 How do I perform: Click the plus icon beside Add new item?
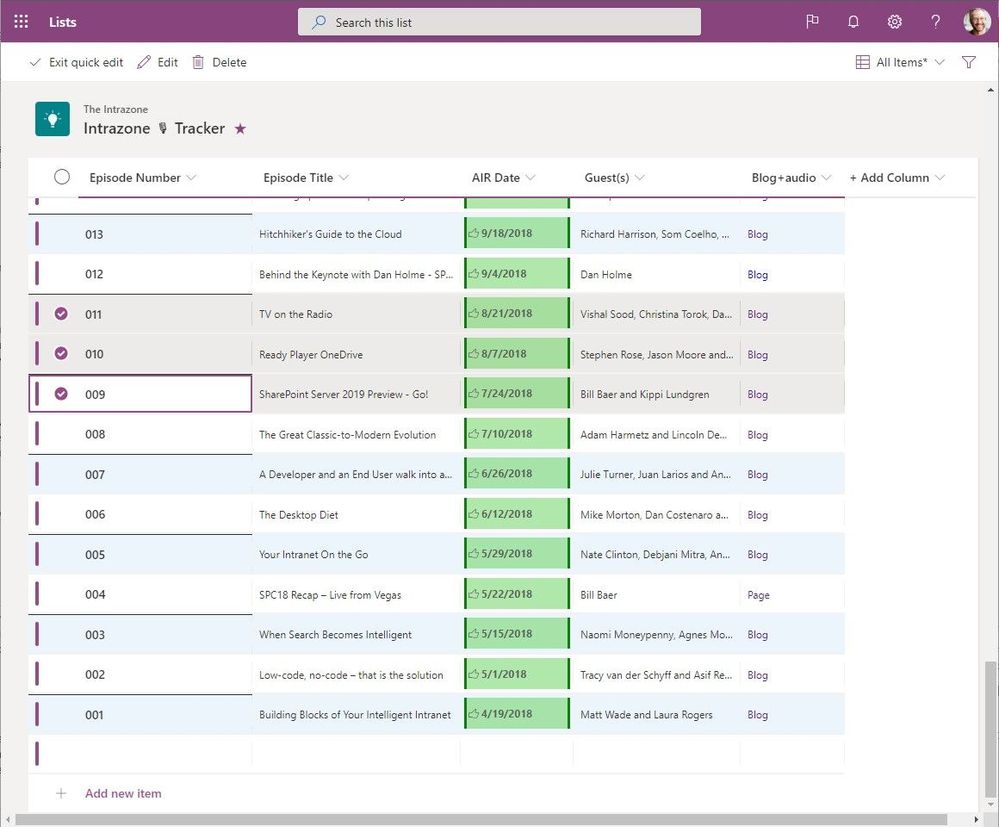point(61,793)
